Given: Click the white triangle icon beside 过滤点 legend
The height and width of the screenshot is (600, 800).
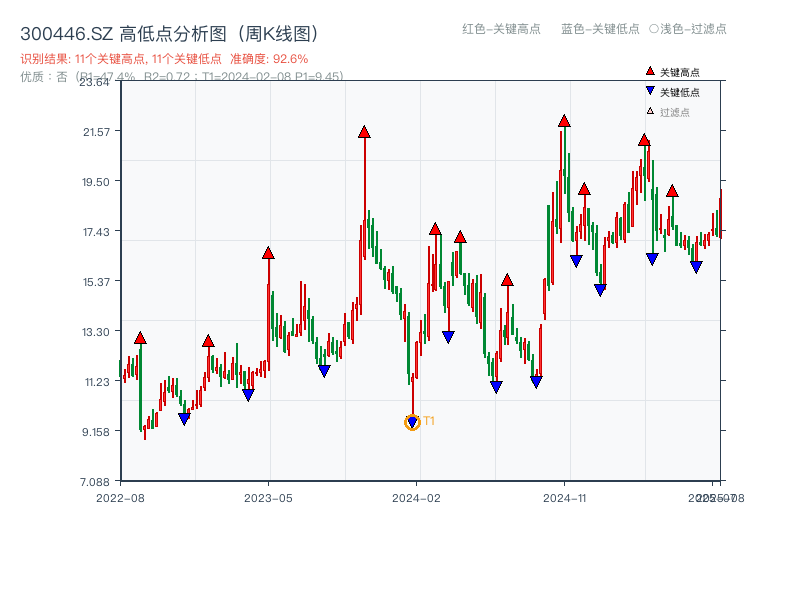Looking at the screenshot, I should [x=650, y=111].
